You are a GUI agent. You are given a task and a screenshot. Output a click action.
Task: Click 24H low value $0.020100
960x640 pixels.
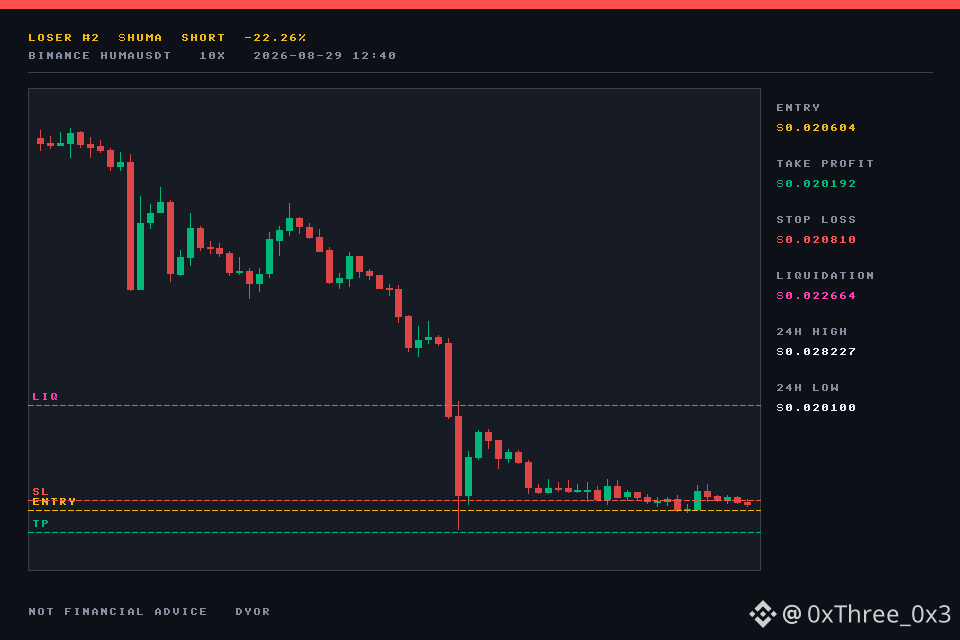click(x=816, y=407)
